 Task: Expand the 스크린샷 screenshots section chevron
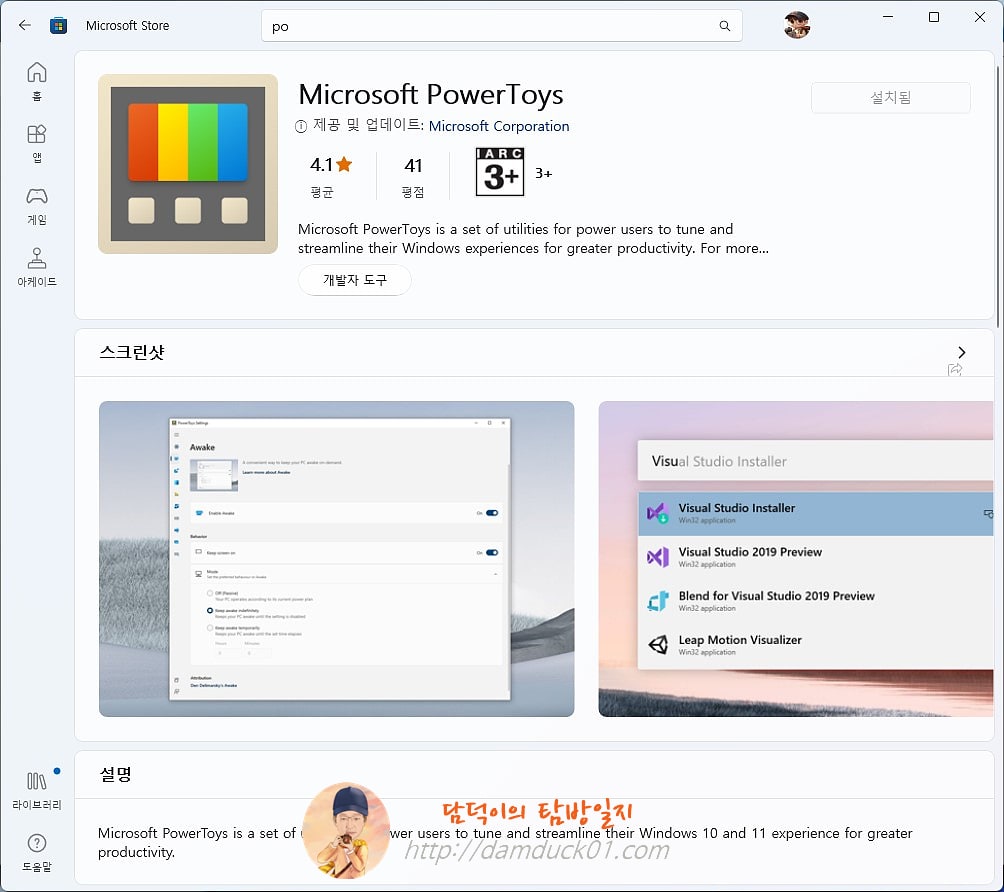pos(960,352)
